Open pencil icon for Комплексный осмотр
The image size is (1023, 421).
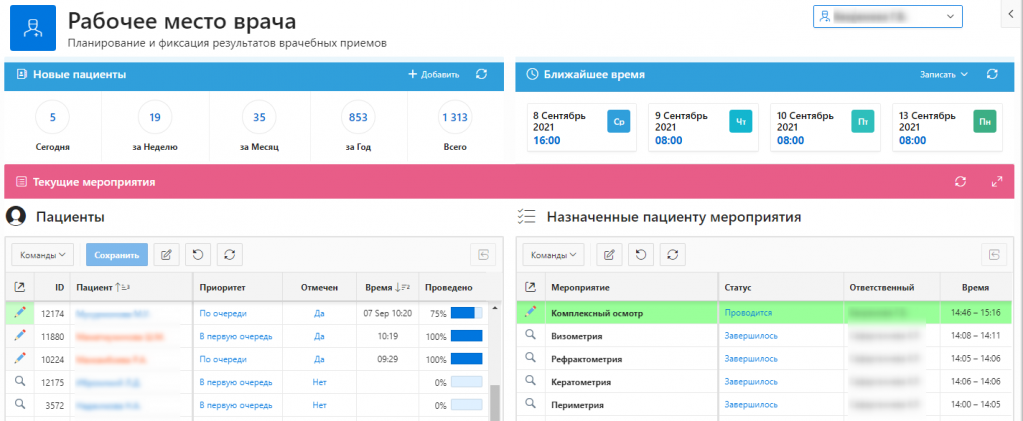click(531, 313)
